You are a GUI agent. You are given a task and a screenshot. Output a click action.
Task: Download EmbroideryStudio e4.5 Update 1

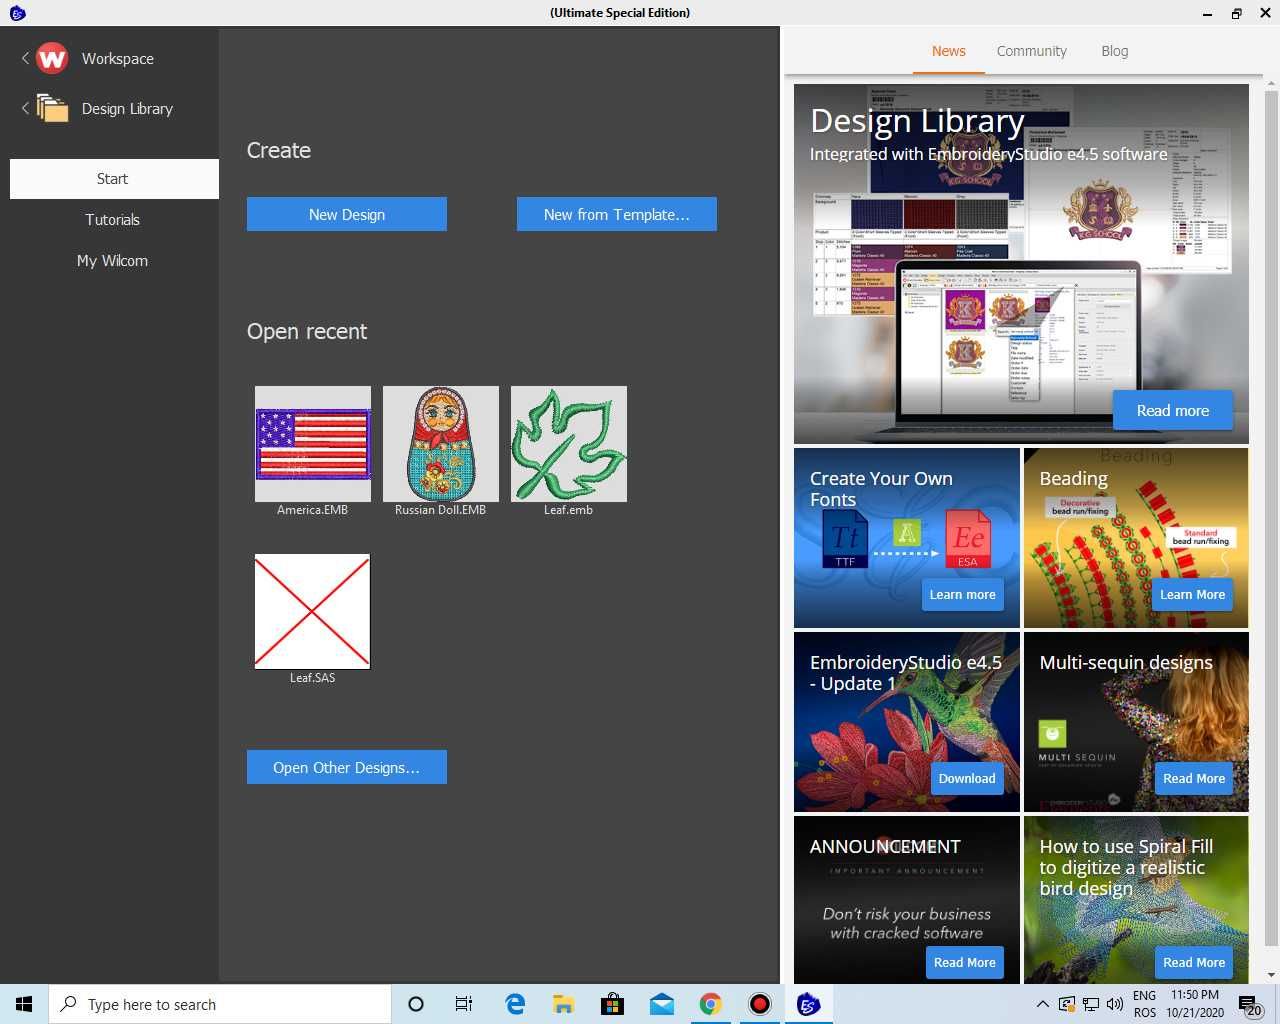pyautogui.click(x=967, y=779)
